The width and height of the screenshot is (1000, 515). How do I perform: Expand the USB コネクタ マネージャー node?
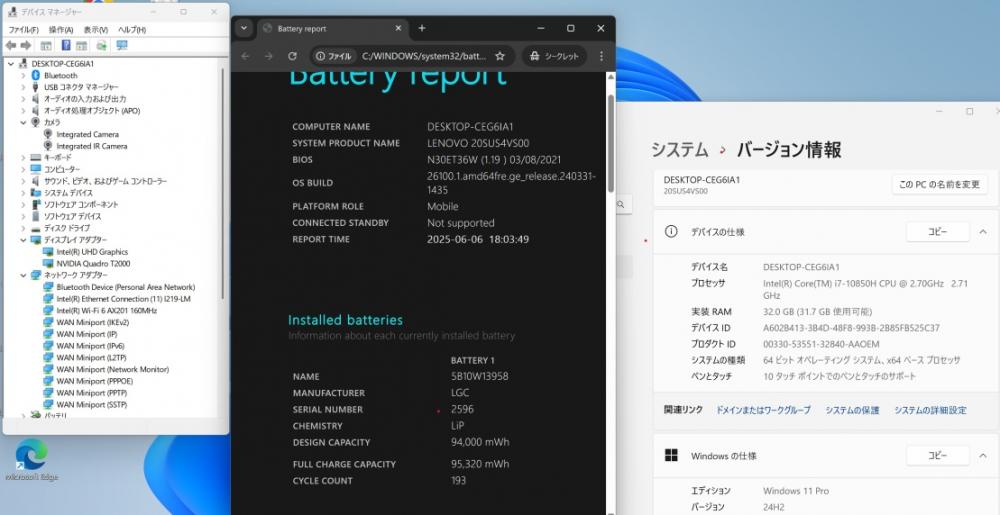coord(24,87)
